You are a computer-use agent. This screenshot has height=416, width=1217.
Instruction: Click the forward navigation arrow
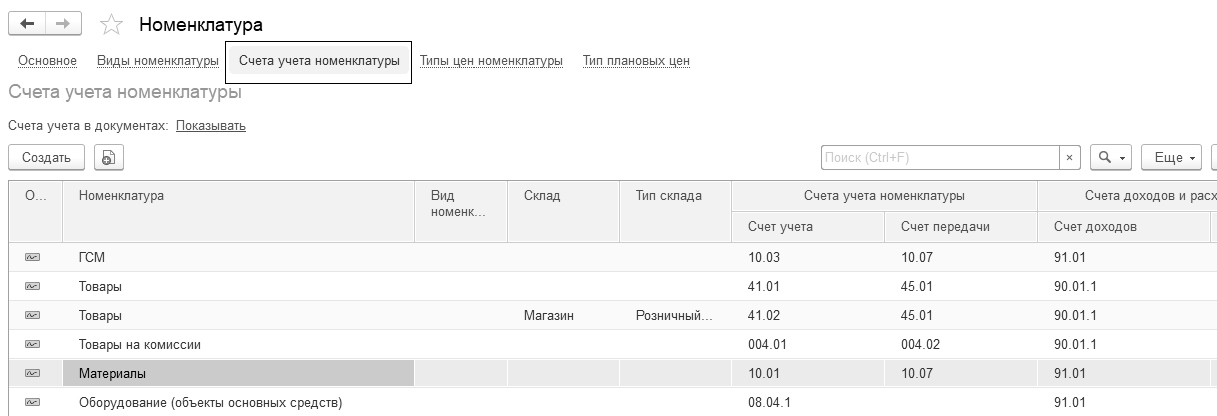[x=64, y=24]
